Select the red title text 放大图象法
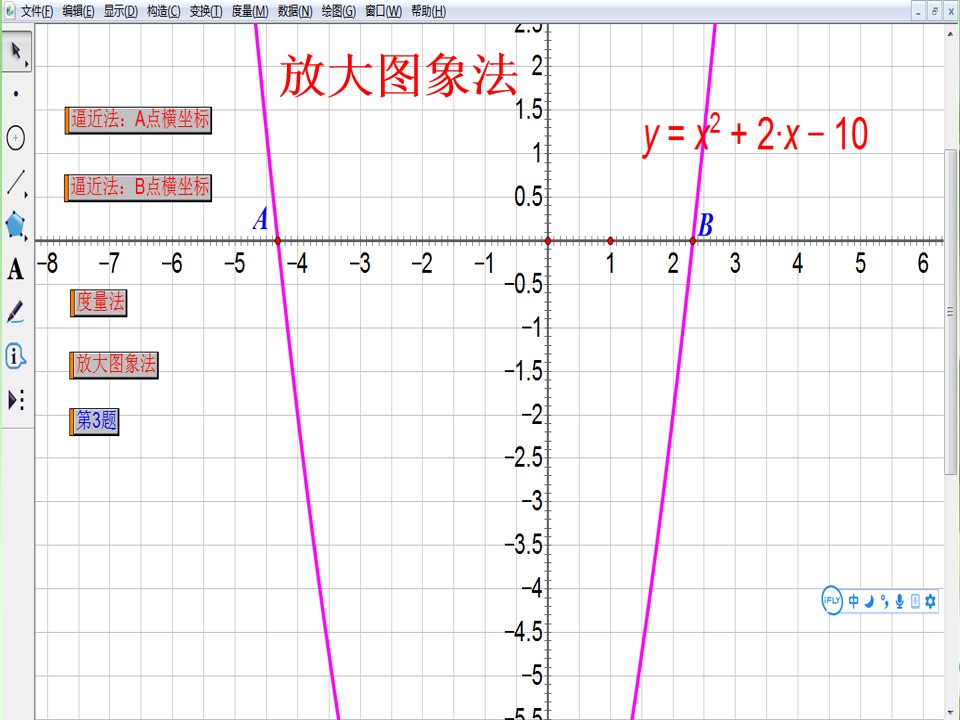 pyautogui.click(x=399, y=76)
